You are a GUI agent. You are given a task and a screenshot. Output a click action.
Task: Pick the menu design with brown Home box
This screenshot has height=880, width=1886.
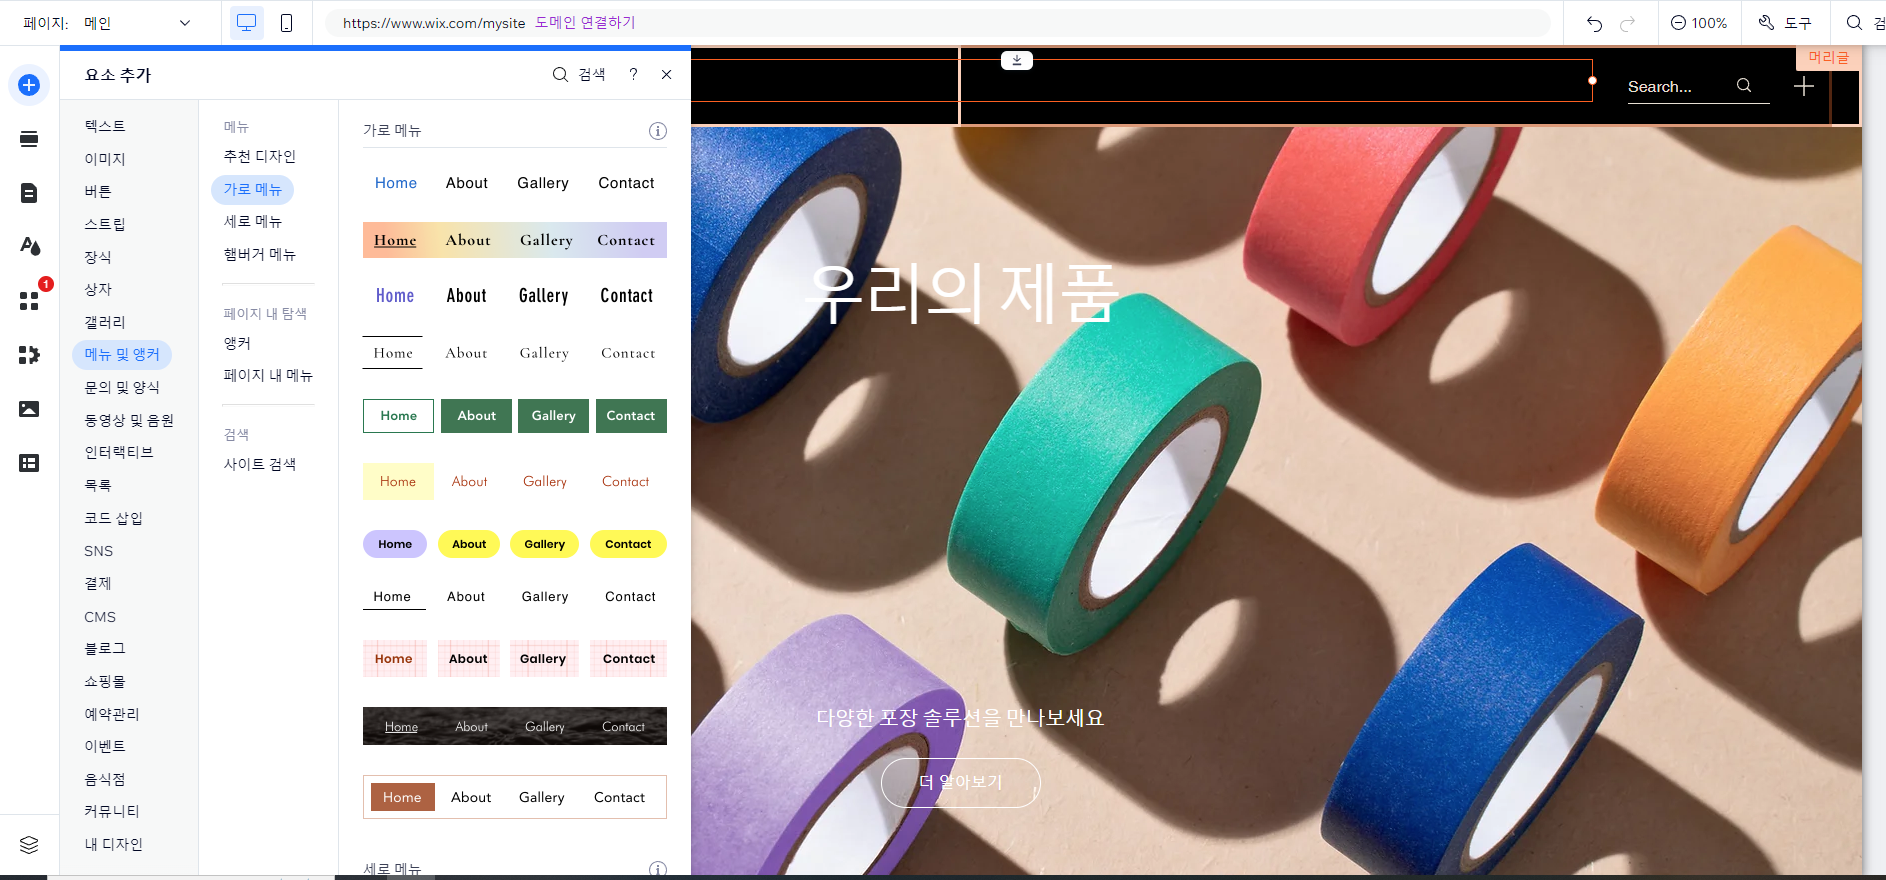[x=515, y=797]
